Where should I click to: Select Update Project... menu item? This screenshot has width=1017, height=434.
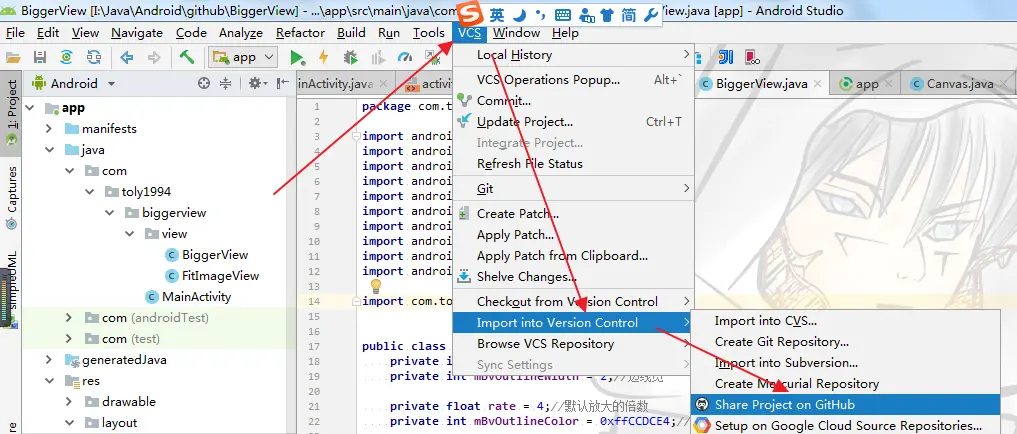click(x=573, y=122)
